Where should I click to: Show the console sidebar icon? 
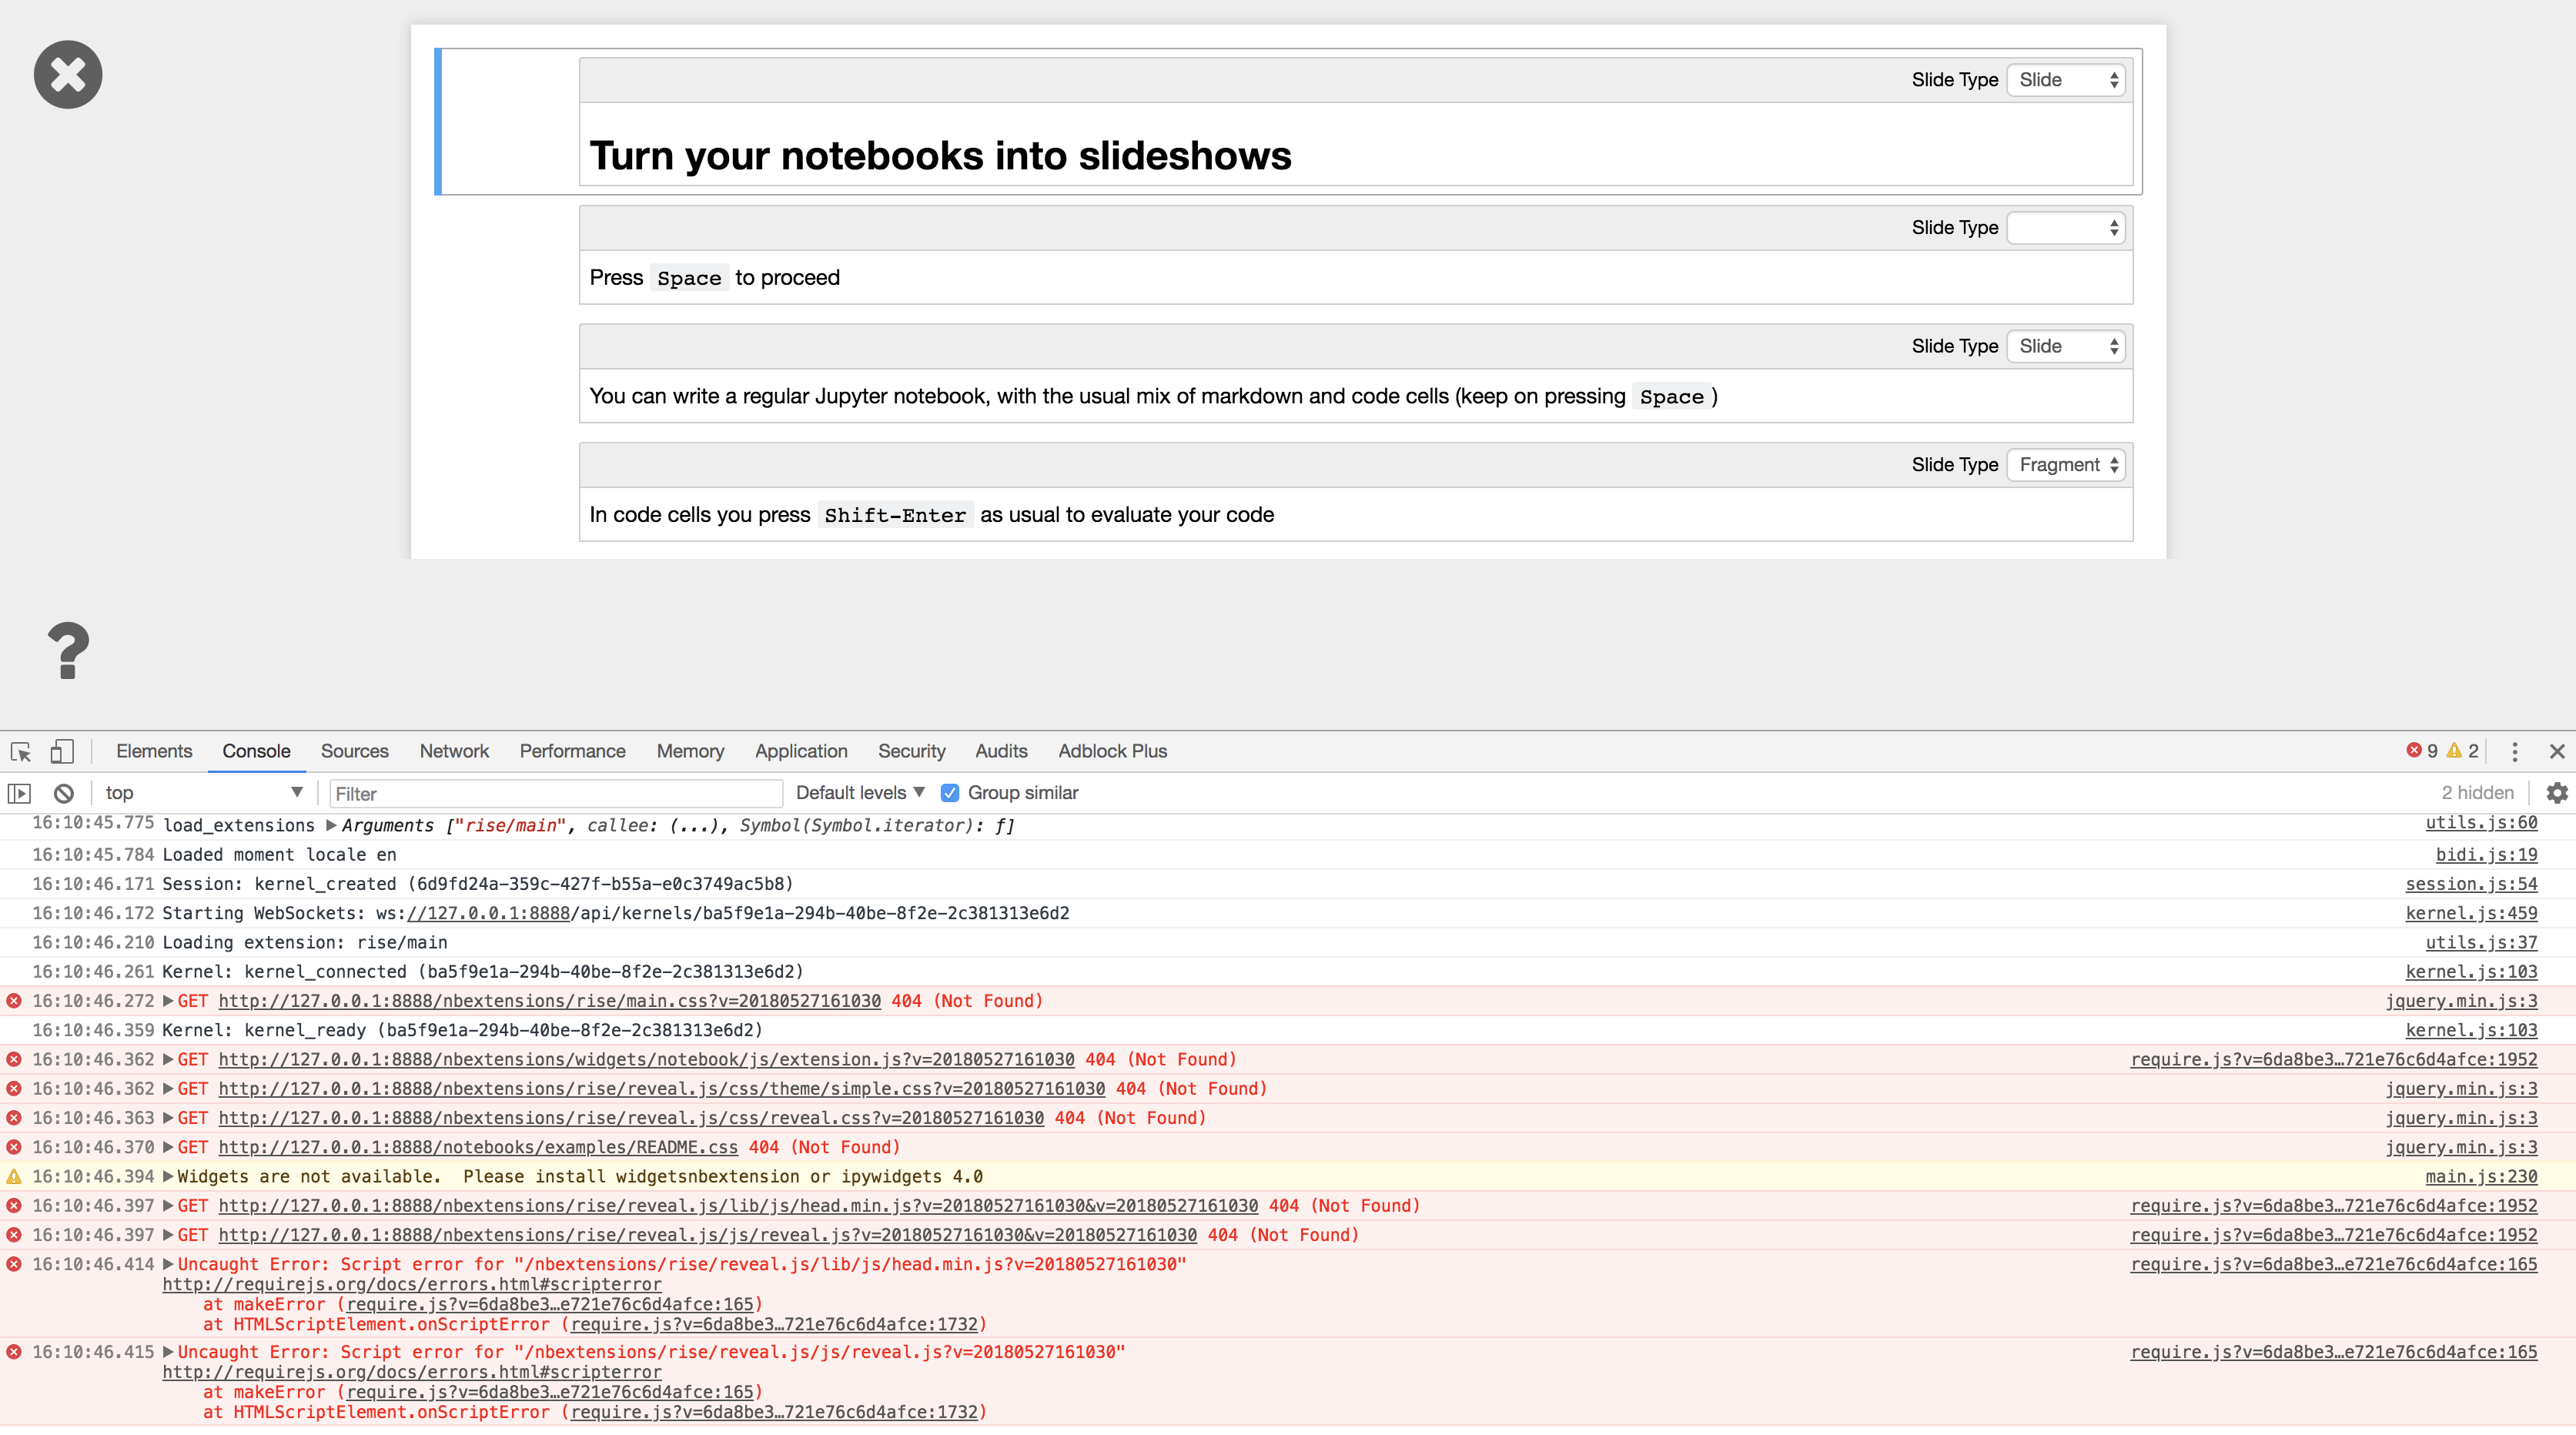[20, 793]
